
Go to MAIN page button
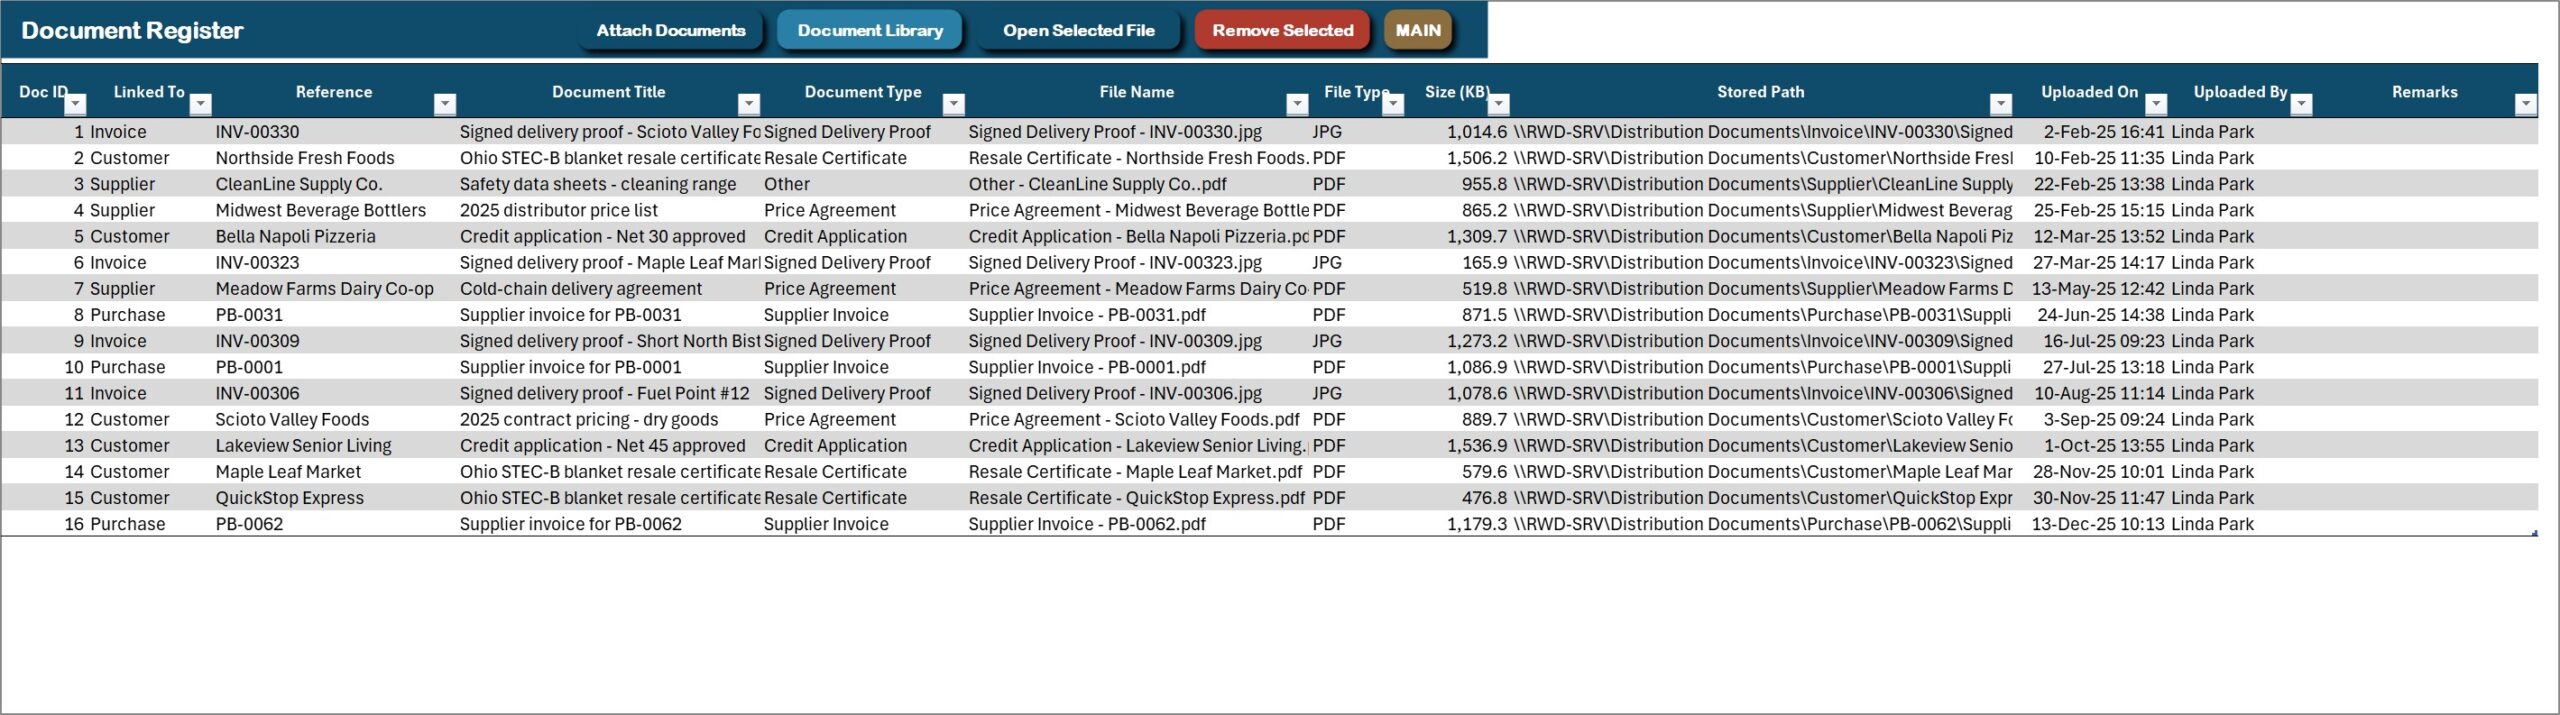pos(1417,30)
